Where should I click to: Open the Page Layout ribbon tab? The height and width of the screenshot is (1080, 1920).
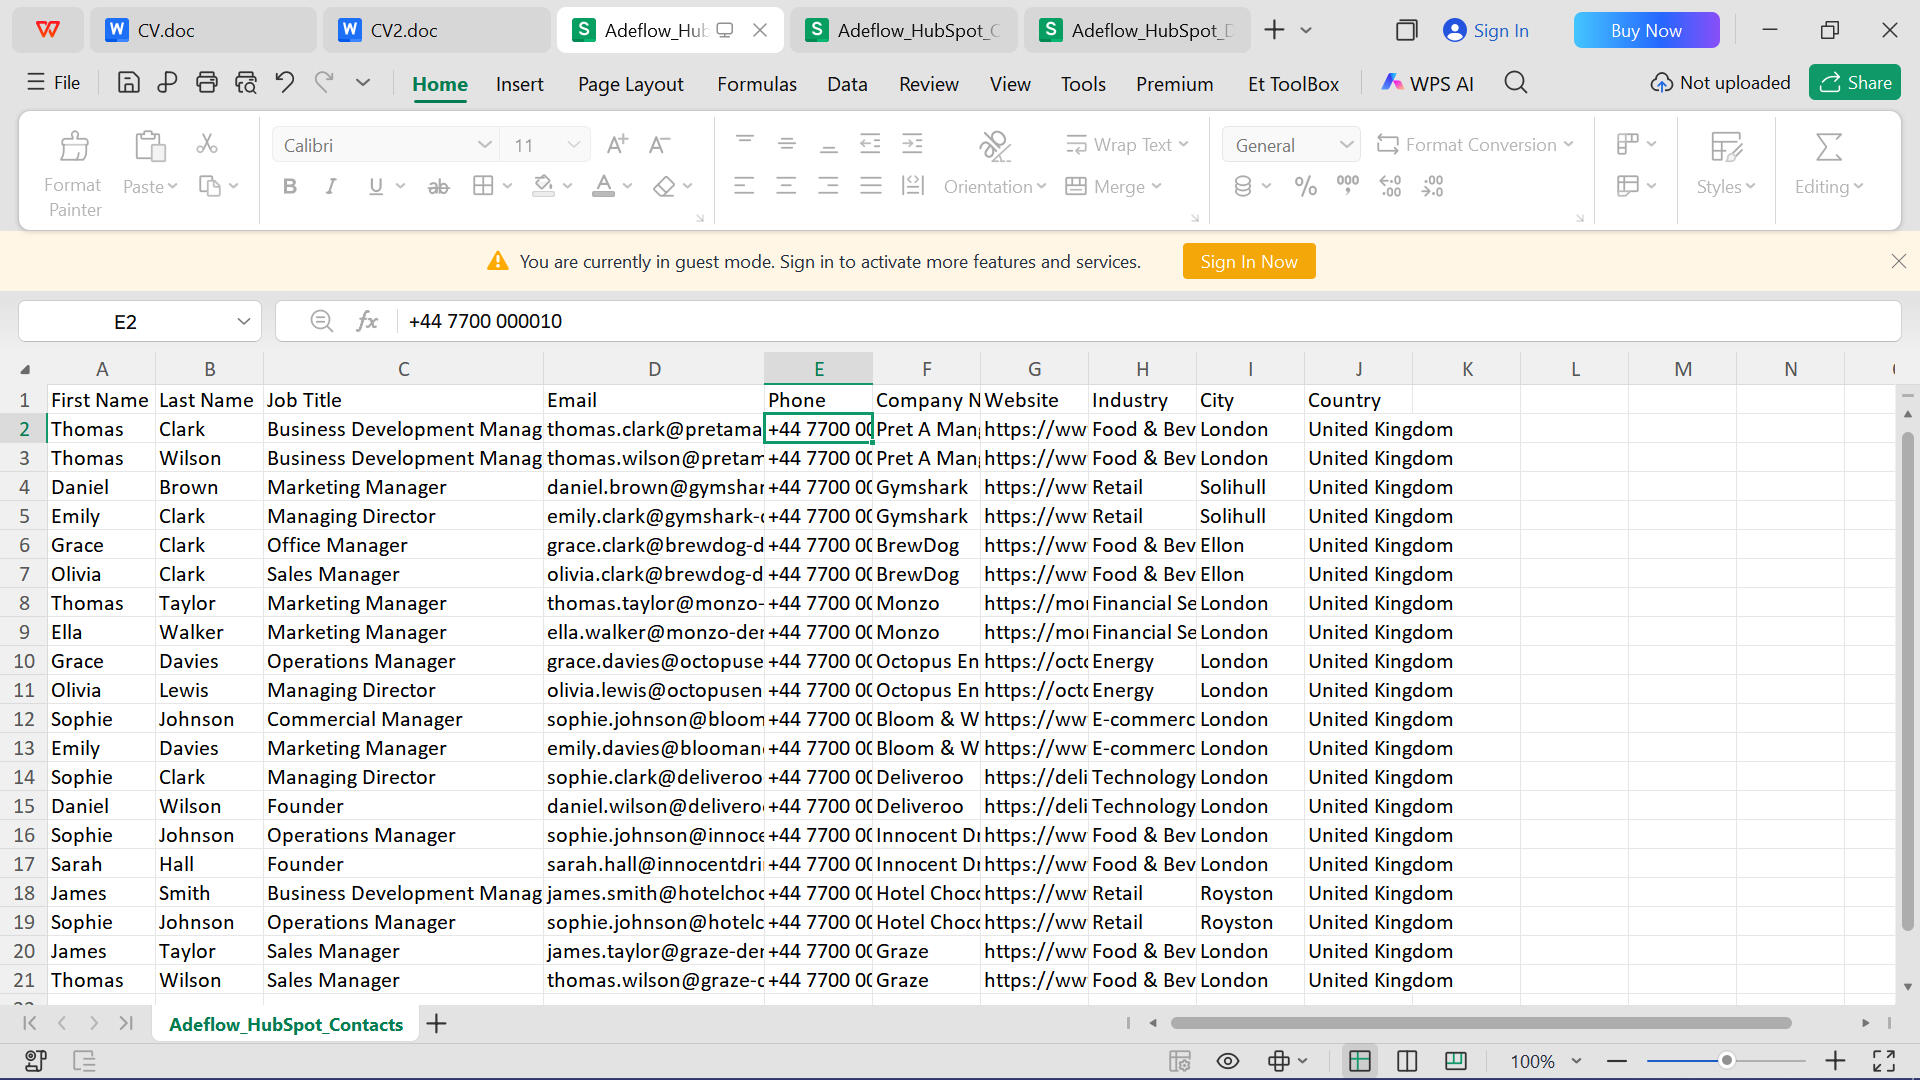tap(631, 84)
